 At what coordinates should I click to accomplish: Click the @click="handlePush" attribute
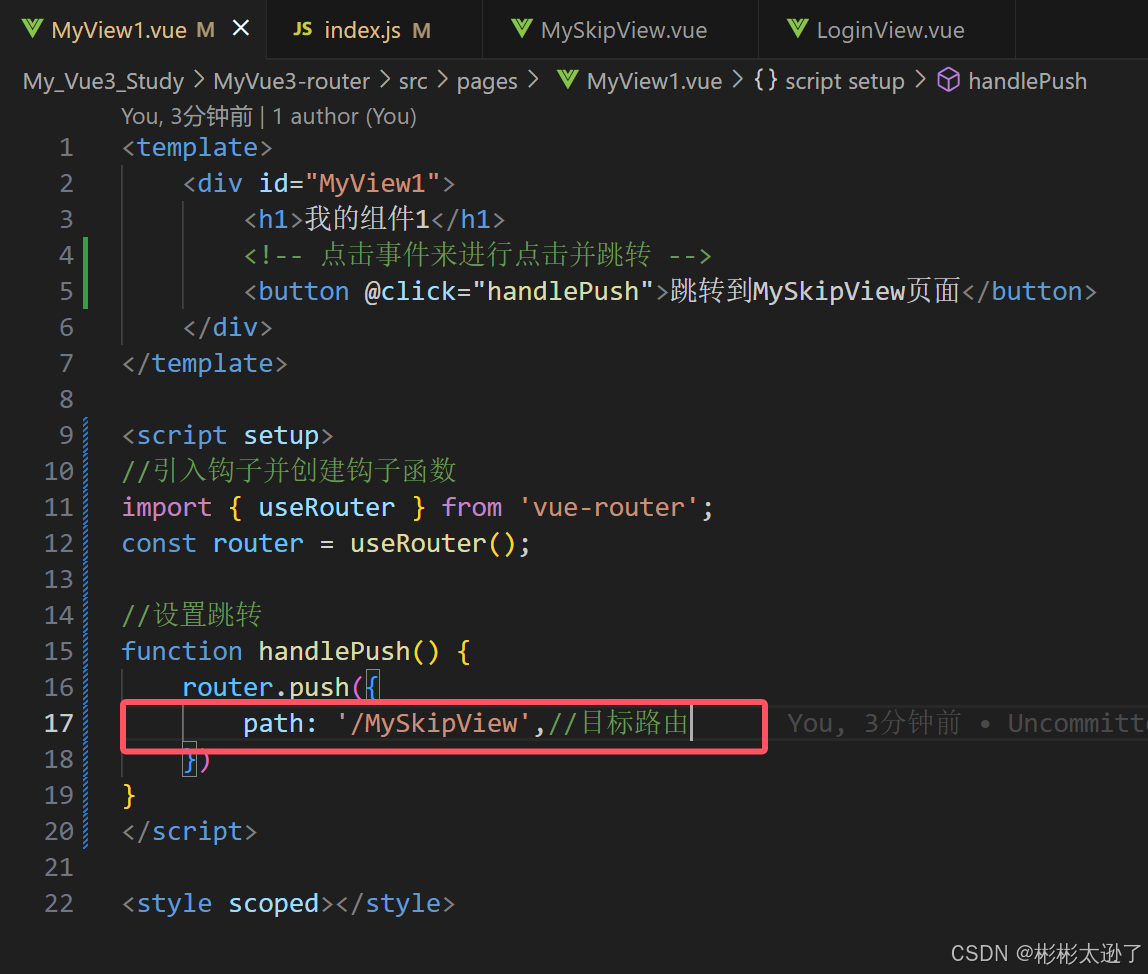point(508,291)
